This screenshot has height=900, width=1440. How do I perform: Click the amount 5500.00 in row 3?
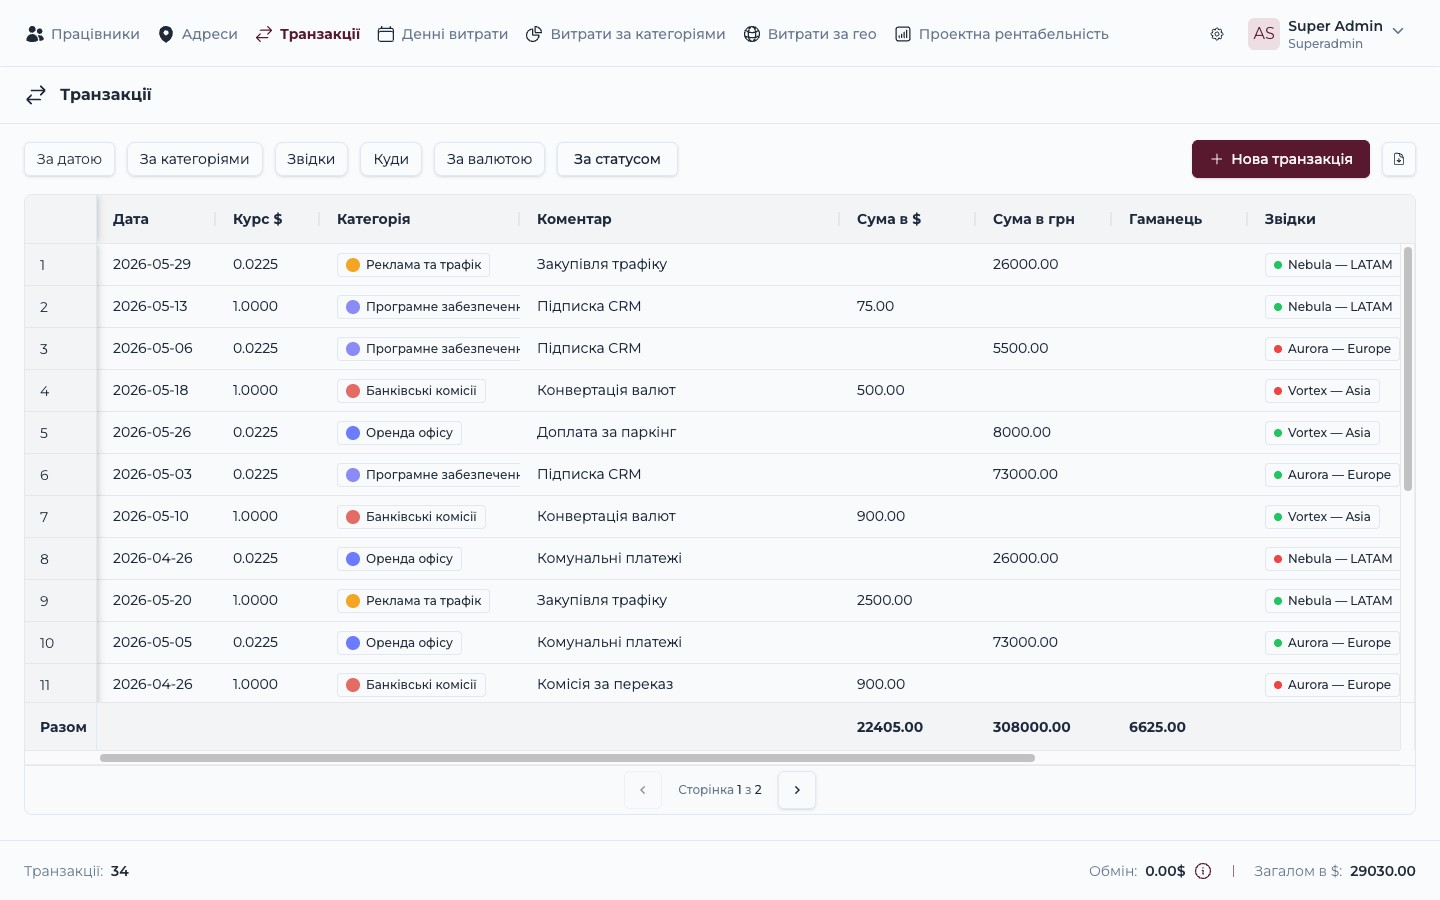1021,348
